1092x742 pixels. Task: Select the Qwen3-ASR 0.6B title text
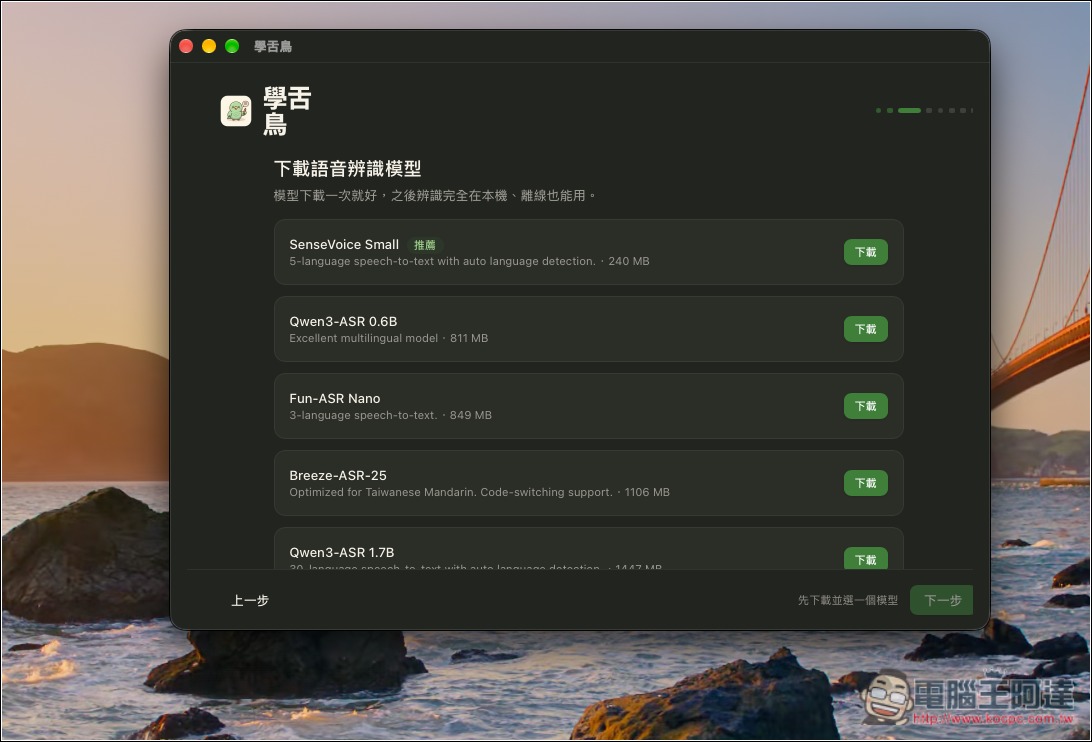point(343,321)
